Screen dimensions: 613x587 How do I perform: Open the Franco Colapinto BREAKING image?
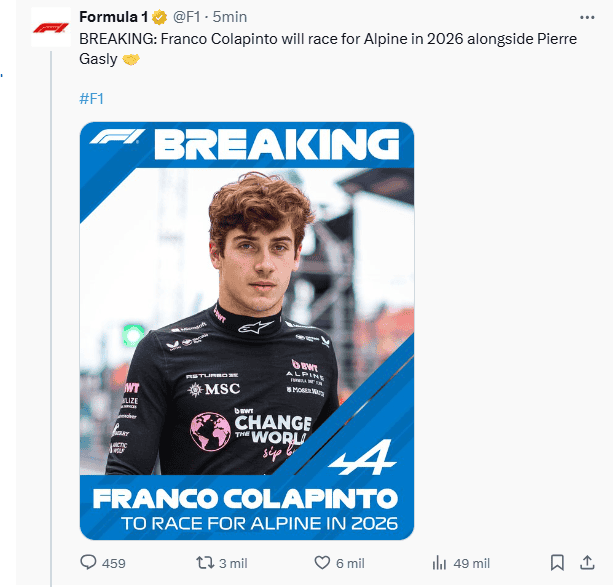tap(246, 330)
